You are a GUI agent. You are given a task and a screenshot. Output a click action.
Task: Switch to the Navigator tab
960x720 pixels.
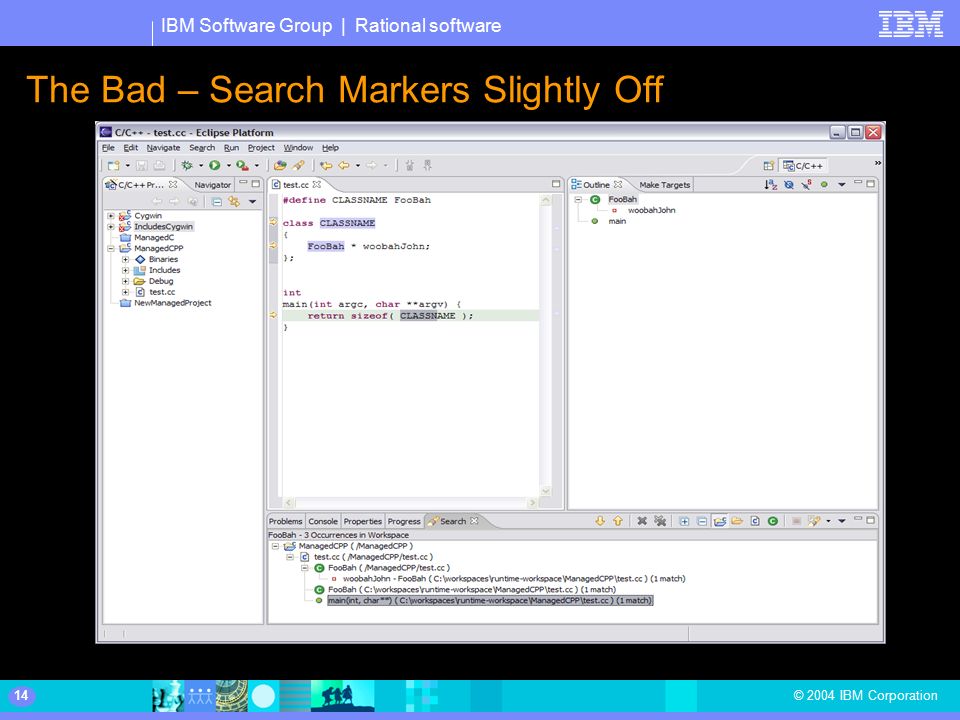(x=212, y=185)
